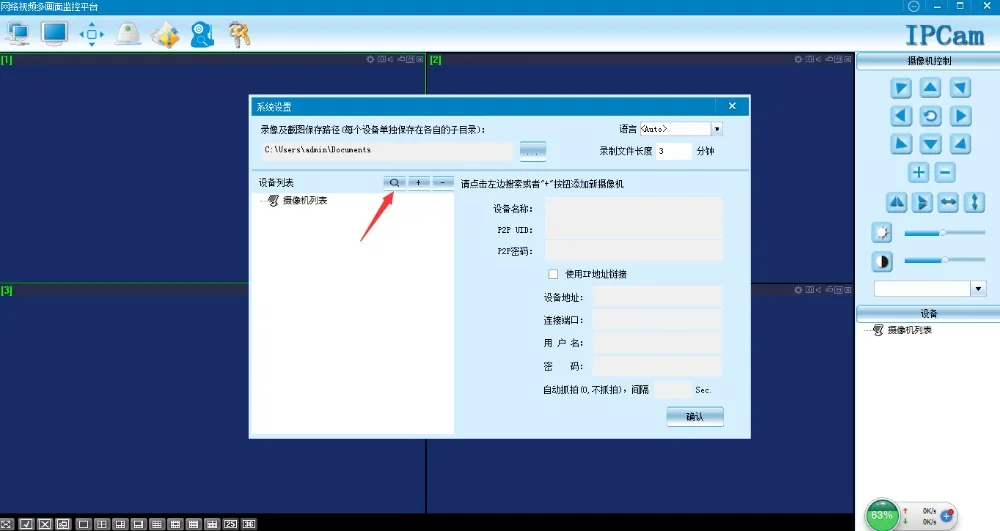Viewport: 1000px width, 531px height.
Task: Click the checkmark button in bottom bar
Action: 26,524
